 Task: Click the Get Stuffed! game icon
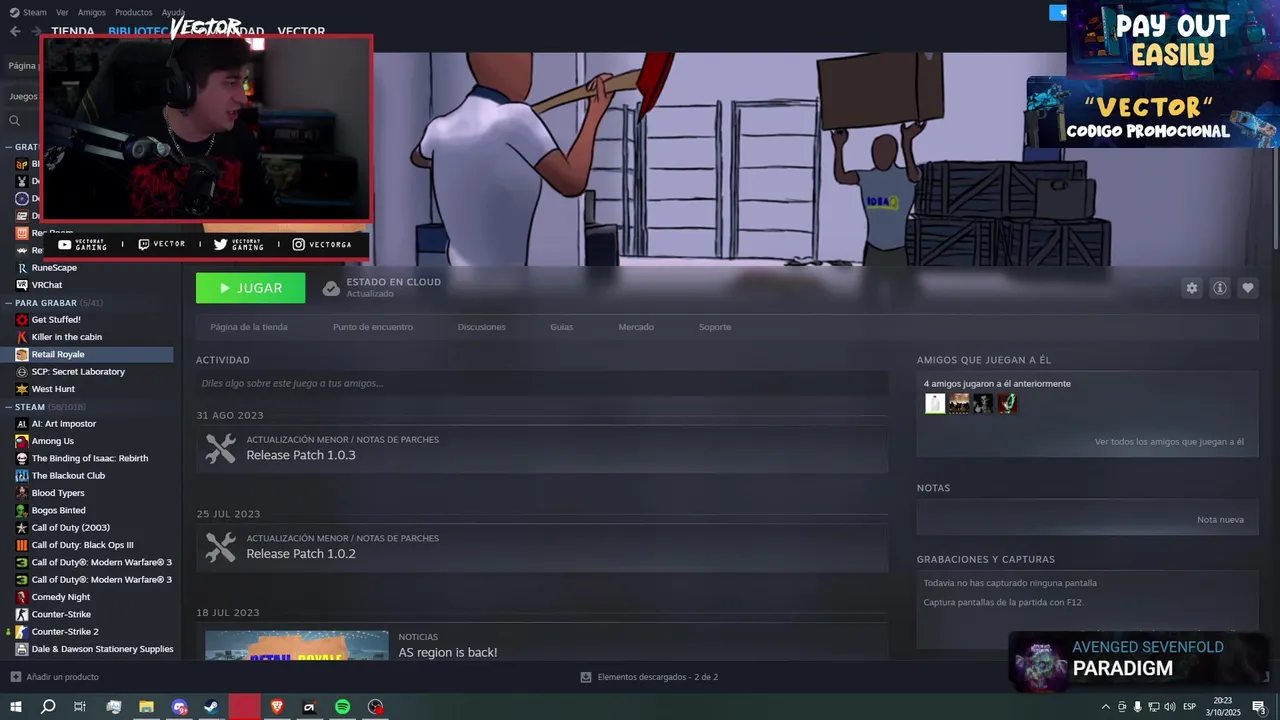point(22,320)
